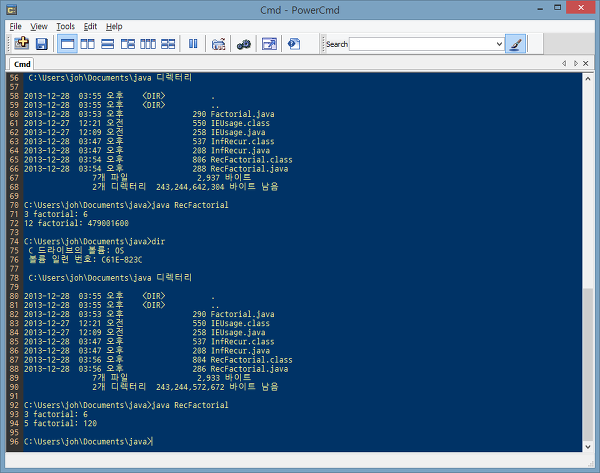Click the PowerCmd title bar icon
600x473 pixels.
click(x=11, y=10)
